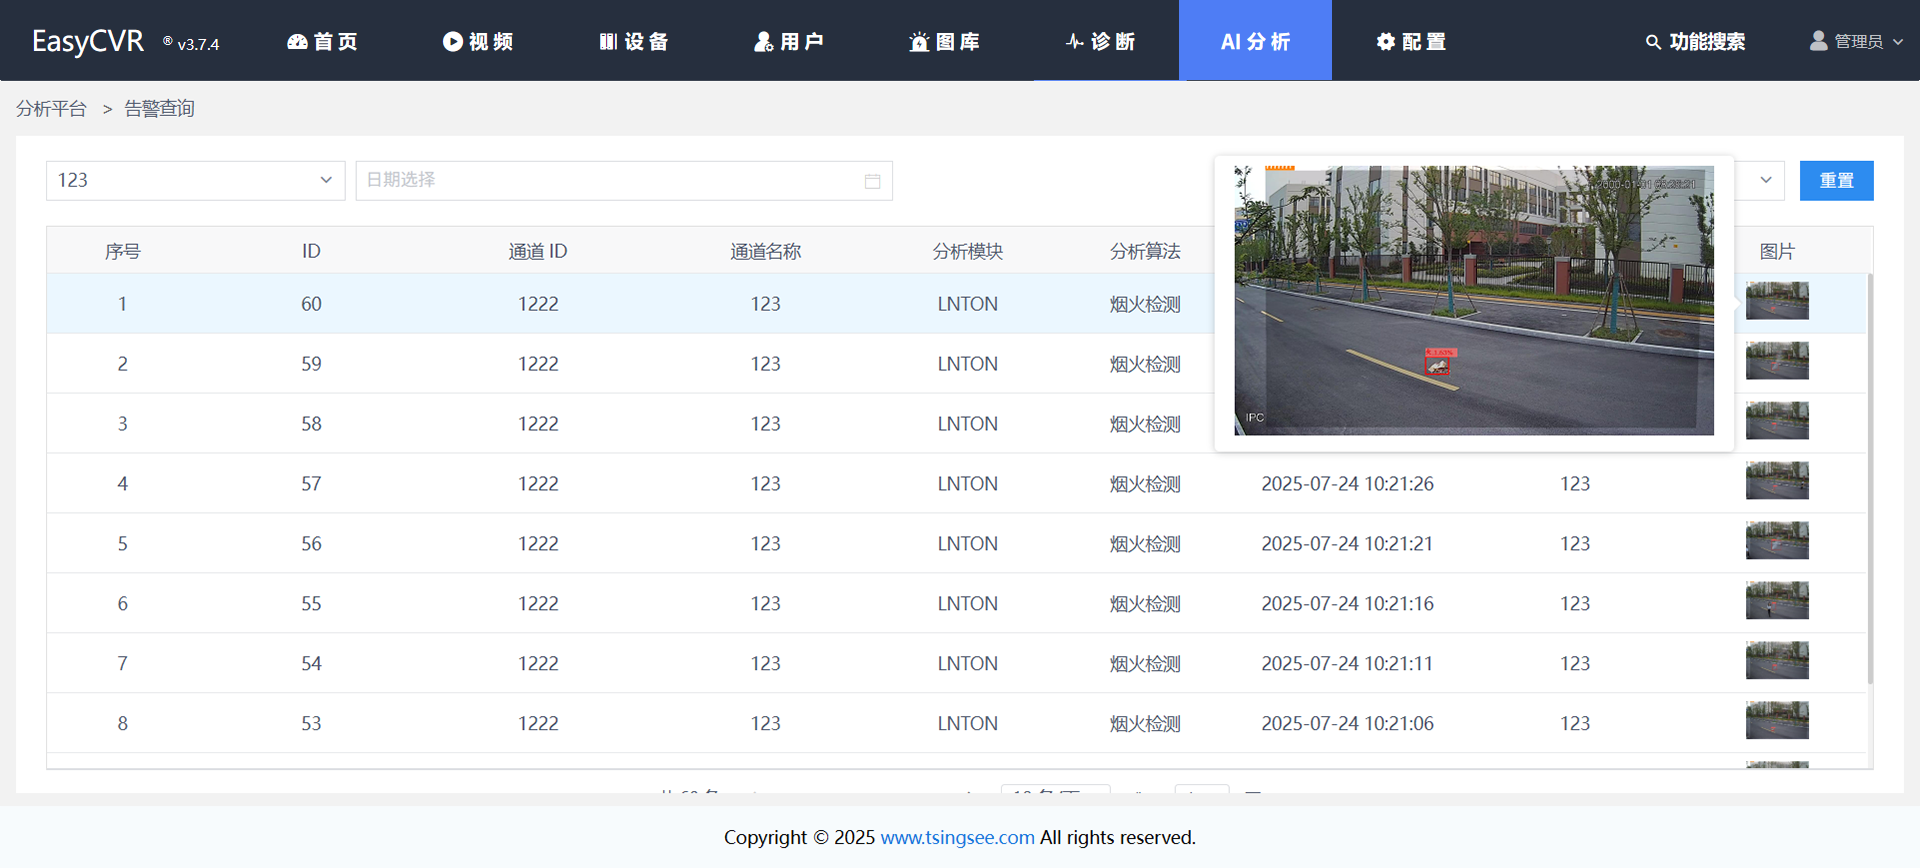Open the www.tsingsee.com link
The width and height of the screenshot is (1920, 868).
(957, 837)
